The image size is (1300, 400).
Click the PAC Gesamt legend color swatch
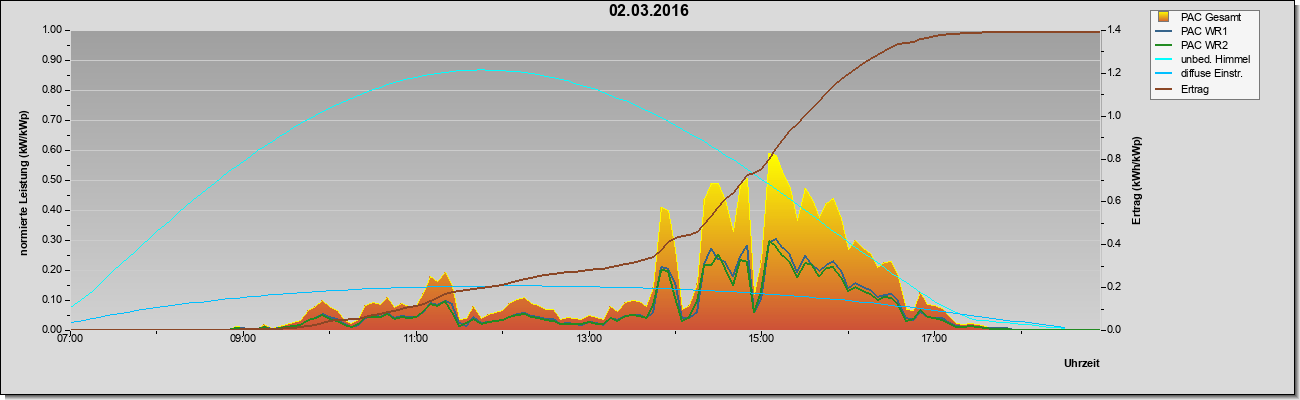pyautogui.click(x=1164, y=17)
